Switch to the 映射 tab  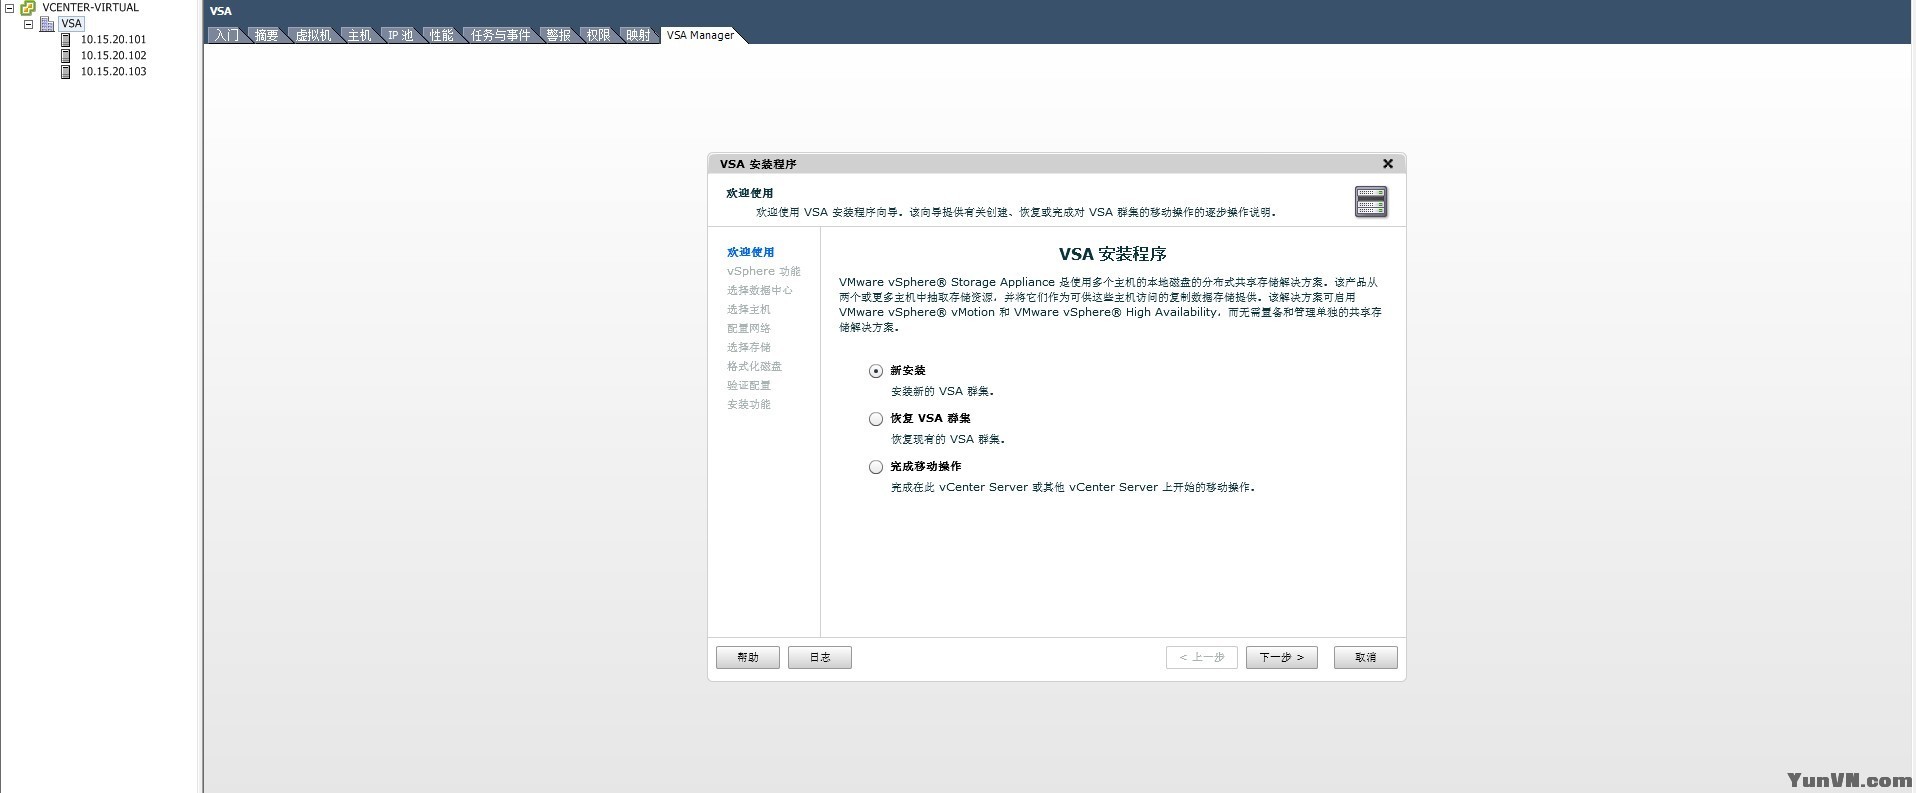[x=638, y=35]
